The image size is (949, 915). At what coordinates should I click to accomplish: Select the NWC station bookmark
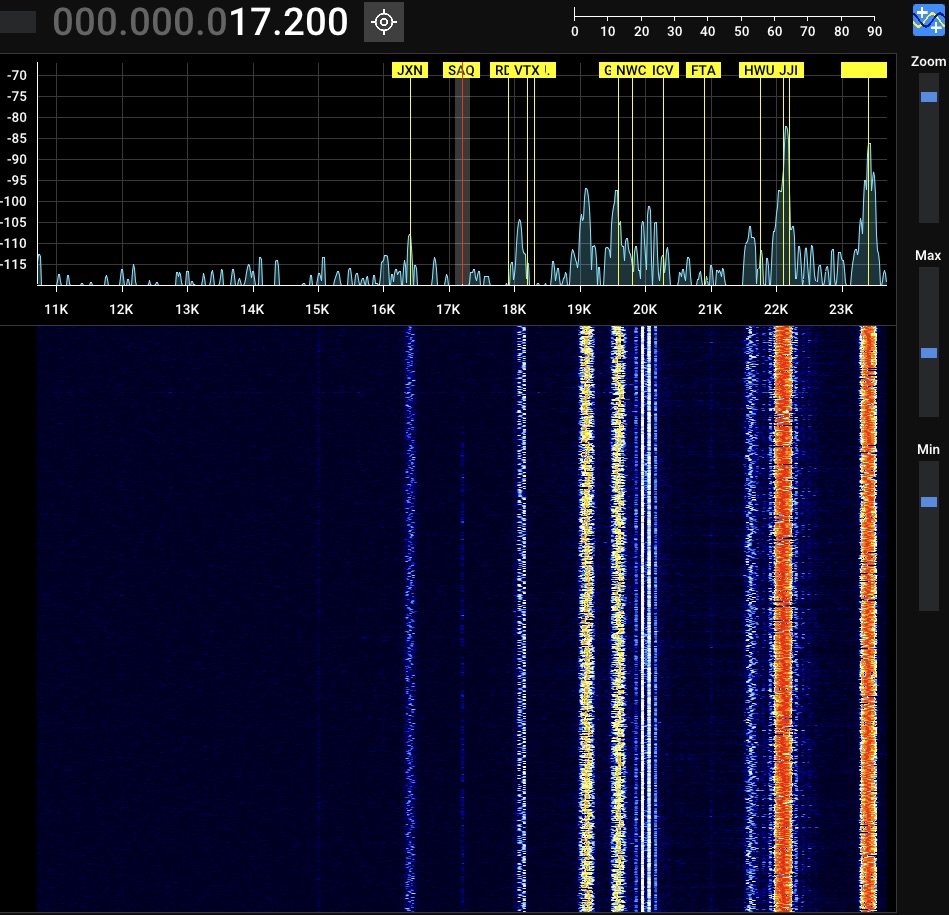pos(631,70)
